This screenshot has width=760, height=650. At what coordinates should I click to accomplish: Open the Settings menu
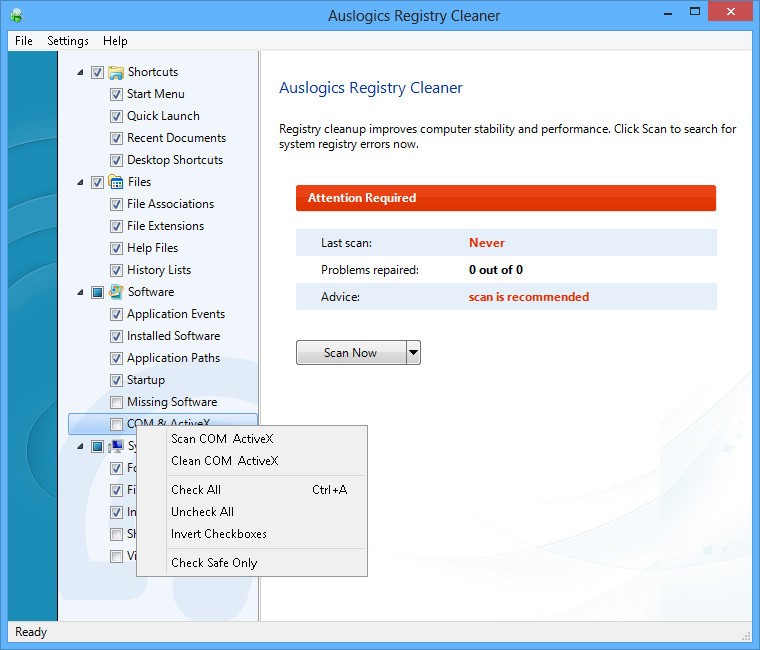click(68, 41)
